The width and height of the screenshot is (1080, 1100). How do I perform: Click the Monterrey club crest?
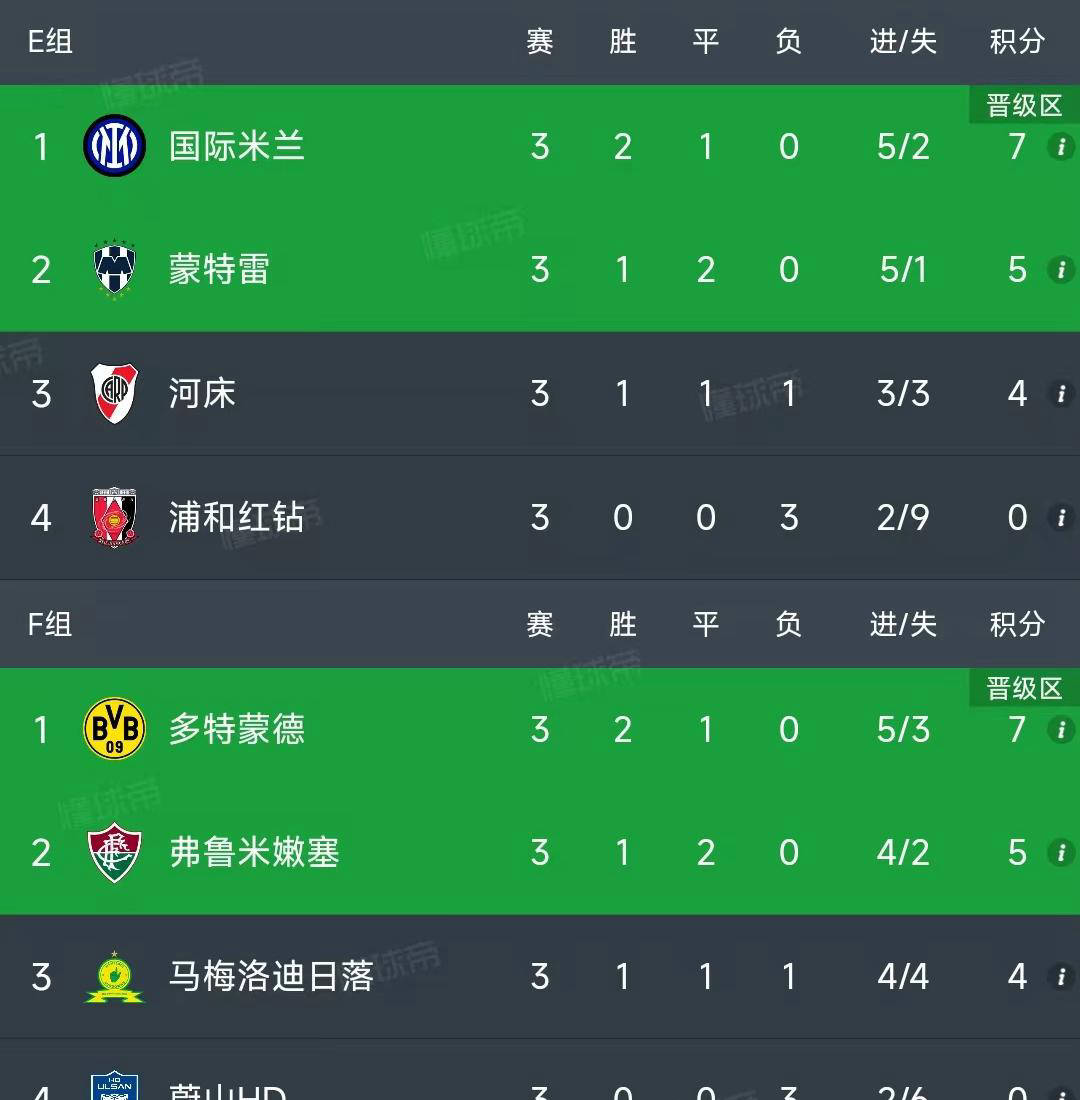point(114,270)
